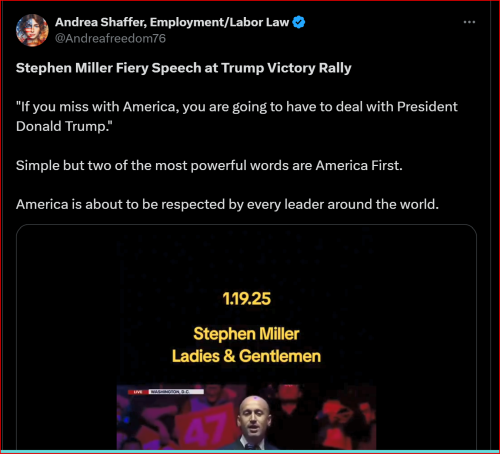Screen dimensions: 500x454
Task: Open Andrea Shaffer's profile avatar
Action: point(32,30)
